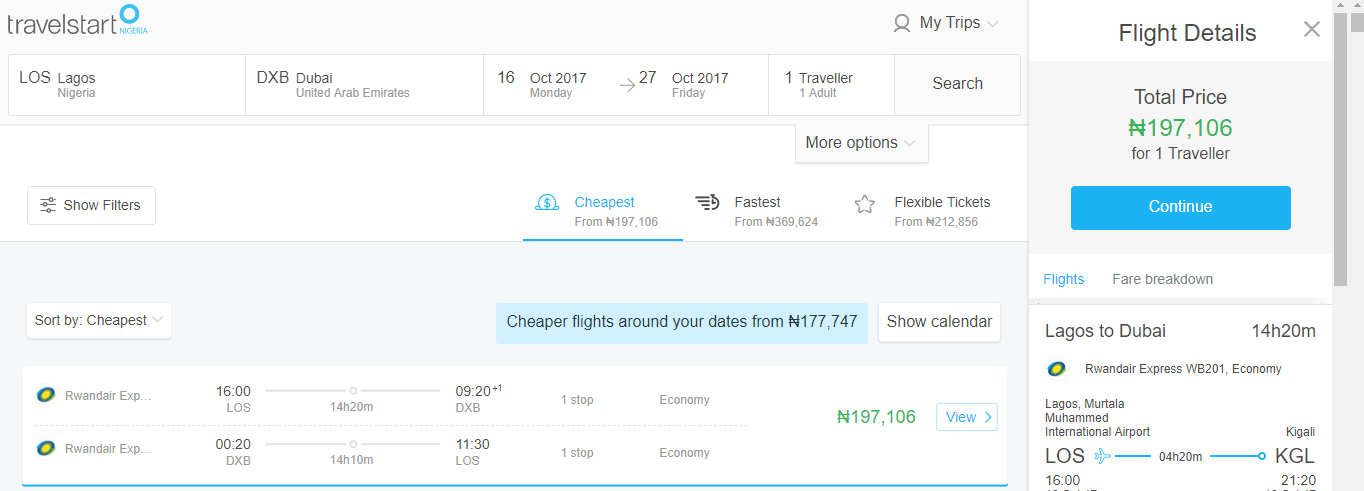Image resolution: width=1364 pixels, height=491 pixels.
Task: Expand the More options dropdown
Action: tap(861, 143)
